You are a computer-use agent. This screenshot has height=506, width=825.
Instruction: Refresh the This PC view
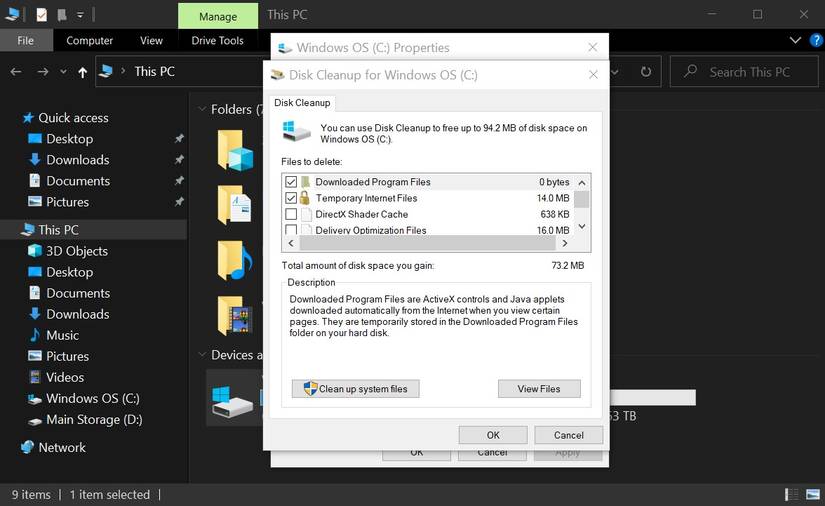pos(646,72)
